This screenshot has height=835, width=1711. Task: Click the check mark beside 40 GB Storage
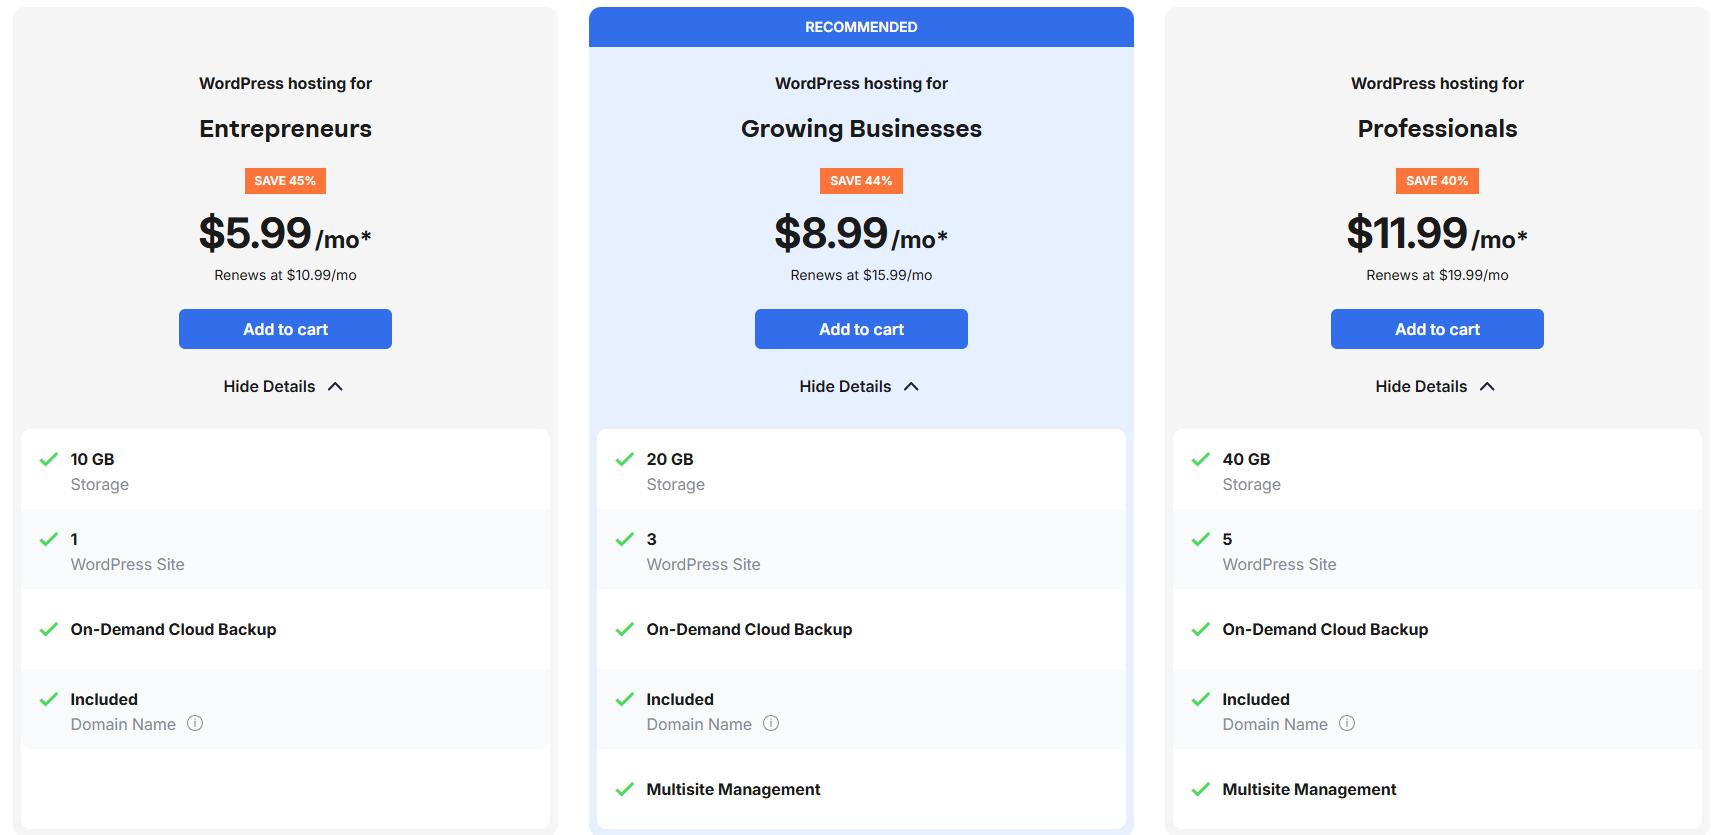coord(1201,459)
